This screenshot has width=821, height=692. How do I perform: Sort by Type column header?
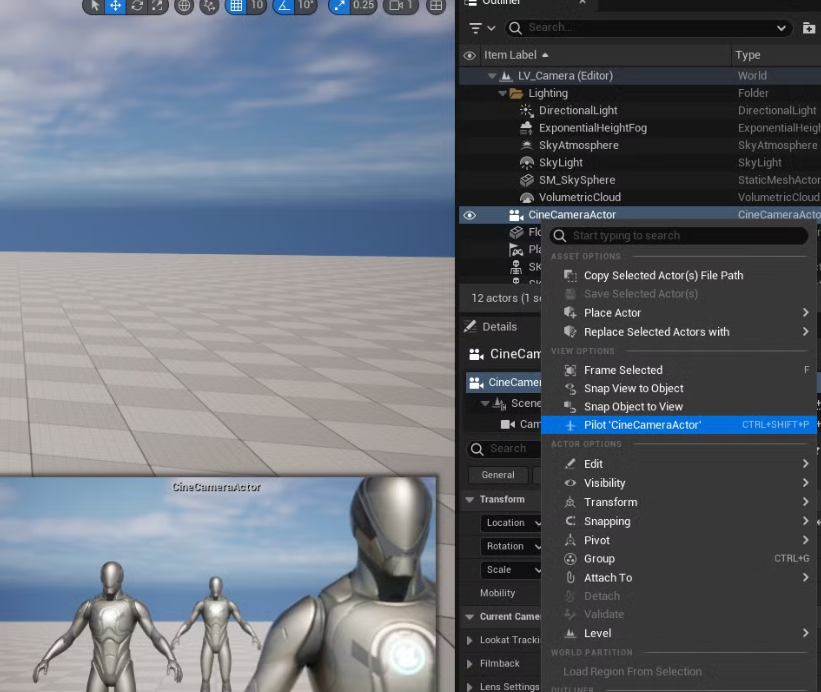[x=748, y=55]
